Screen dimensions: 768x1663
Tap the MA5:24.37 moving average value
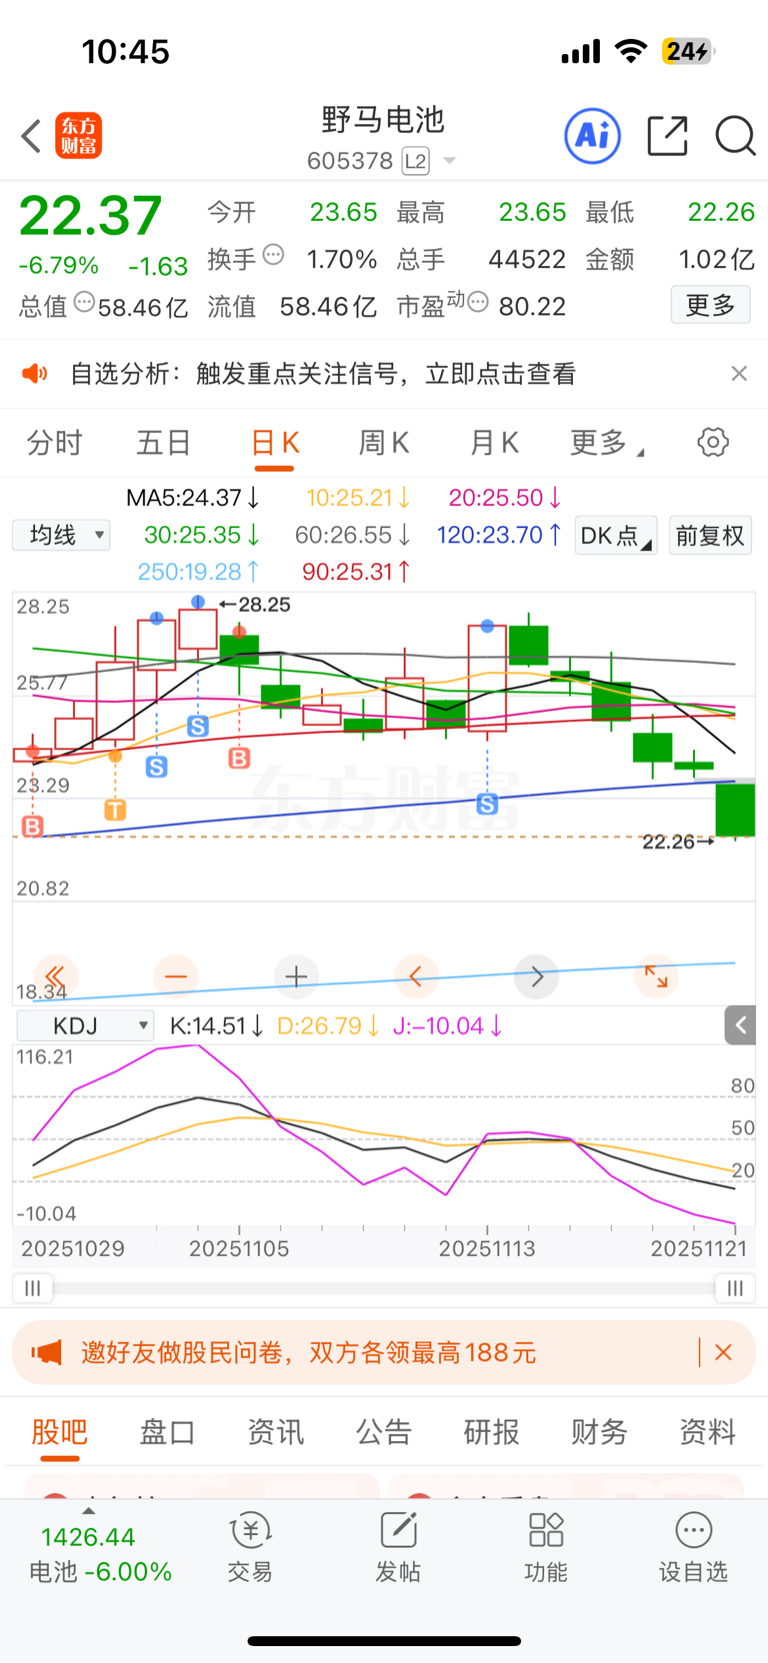tap(193, 497)
